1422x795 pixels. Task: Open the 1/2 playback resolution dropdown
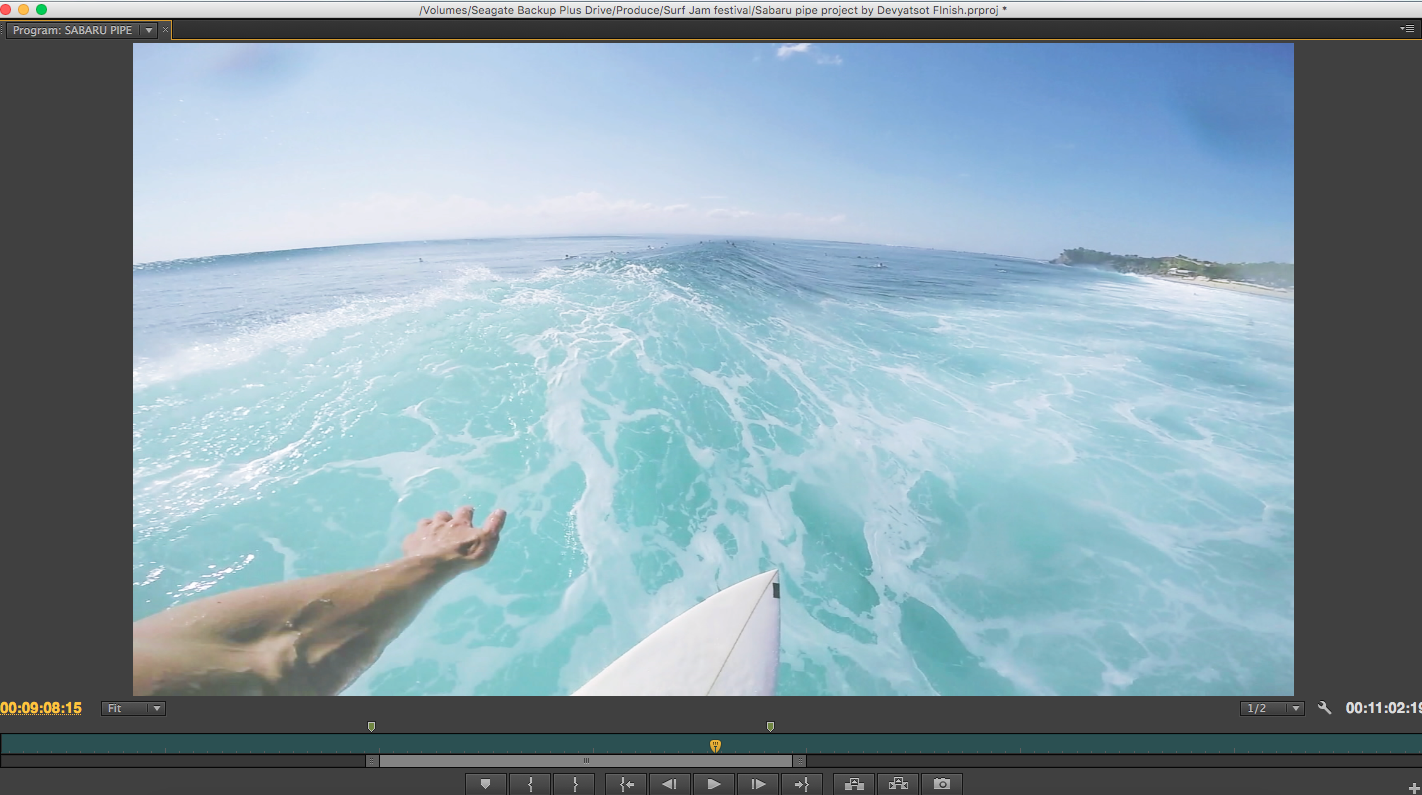click(x=1272, y=708)
